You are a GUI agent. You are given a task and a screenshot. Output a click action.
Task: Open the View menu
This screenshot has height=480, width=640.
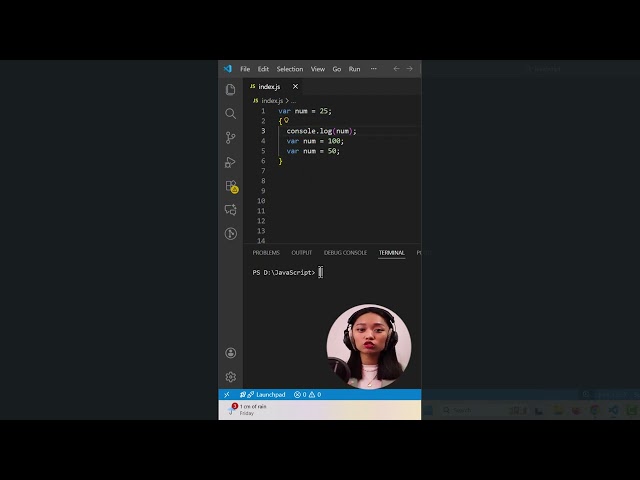318,69
